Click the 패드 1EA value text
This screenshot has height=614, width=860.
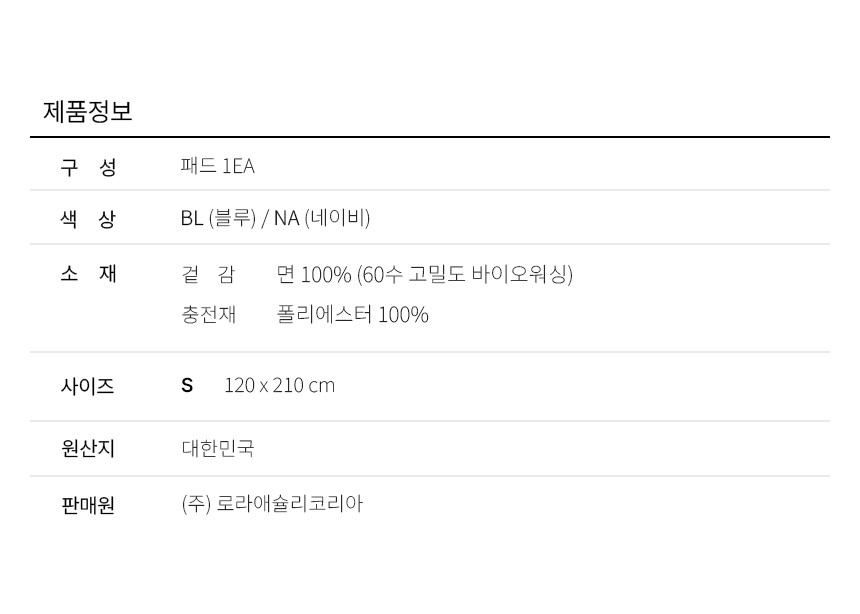[217, 166]
